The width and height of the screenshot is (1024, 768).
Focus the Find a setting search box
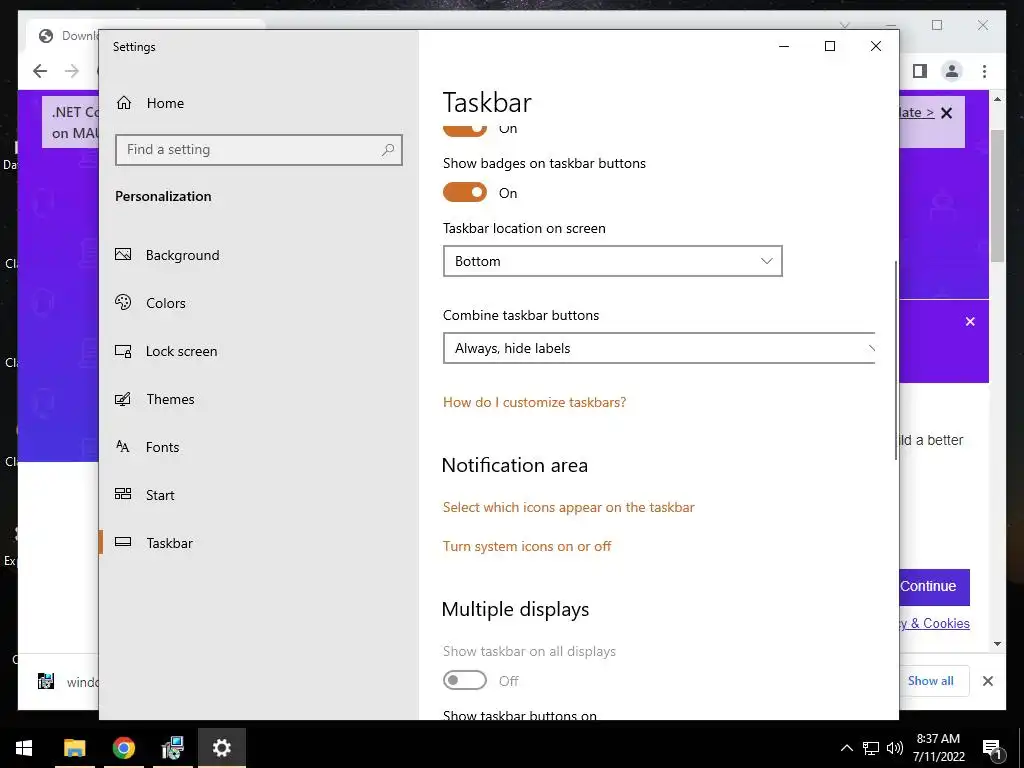pos(259,150)
